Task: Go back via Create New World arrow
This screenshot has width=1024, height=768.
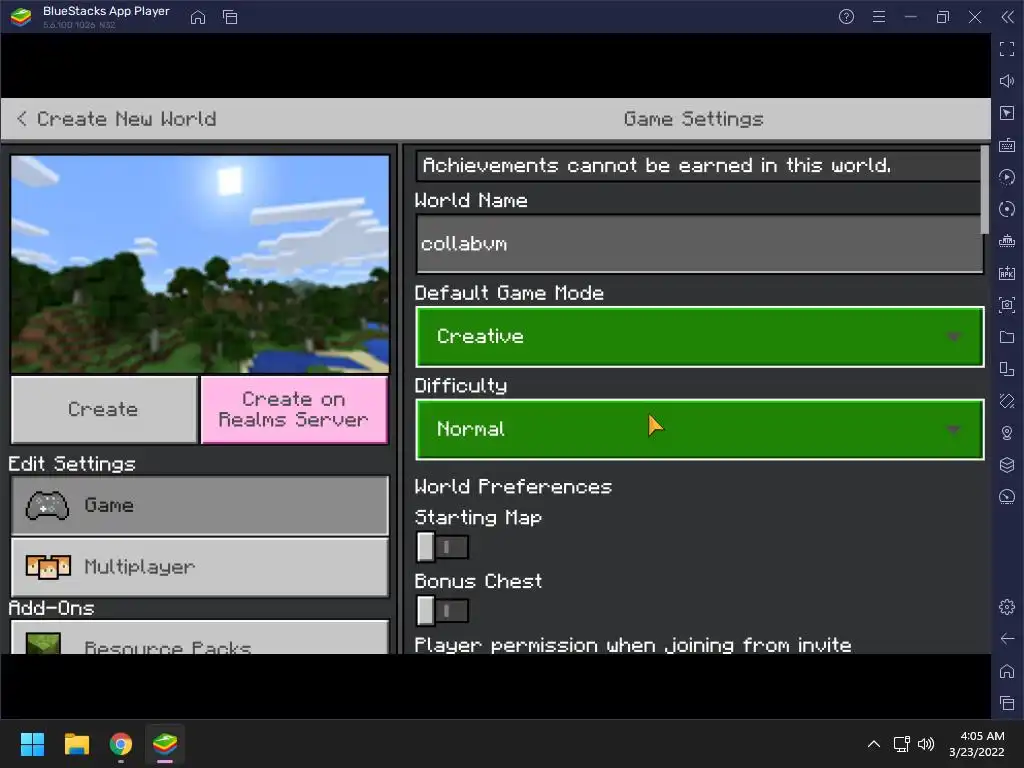Action: pyautogui.click(x=22, y=119)
